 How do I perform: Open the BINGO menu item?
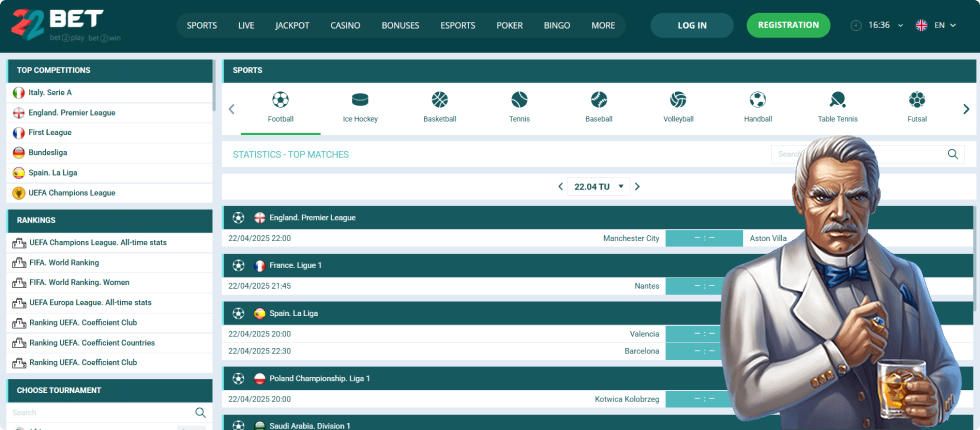(557, 26)
